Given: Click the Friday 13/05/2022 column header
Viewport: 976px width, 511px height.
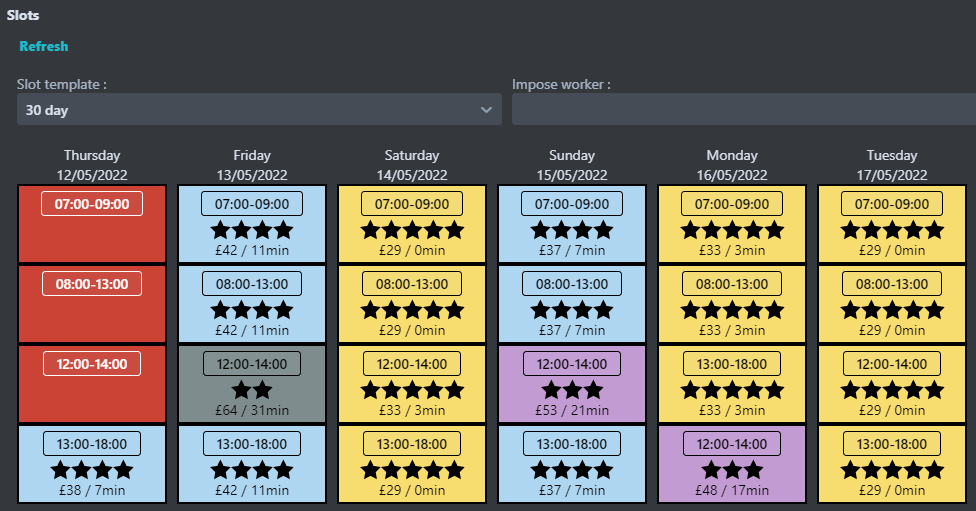Looking at the screenshot, I should 252,165.
